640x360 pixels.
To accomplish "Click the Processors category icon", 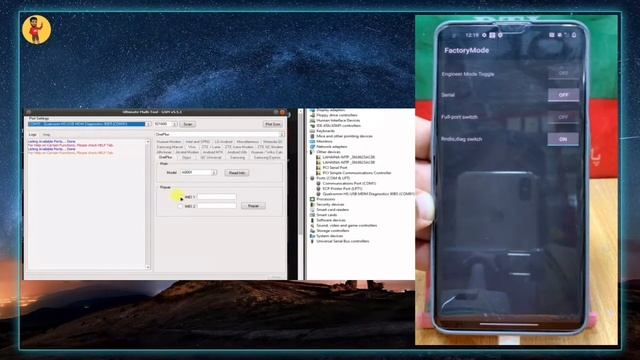I will (x=312, y=199).
